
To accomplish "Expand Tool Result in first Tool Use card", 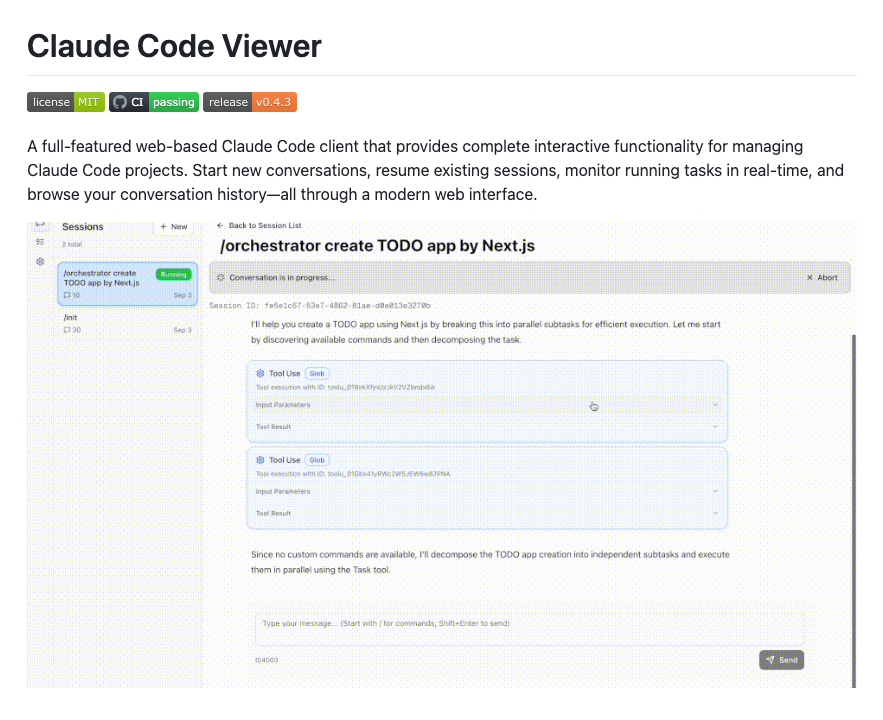I will (x=487, y=427).
